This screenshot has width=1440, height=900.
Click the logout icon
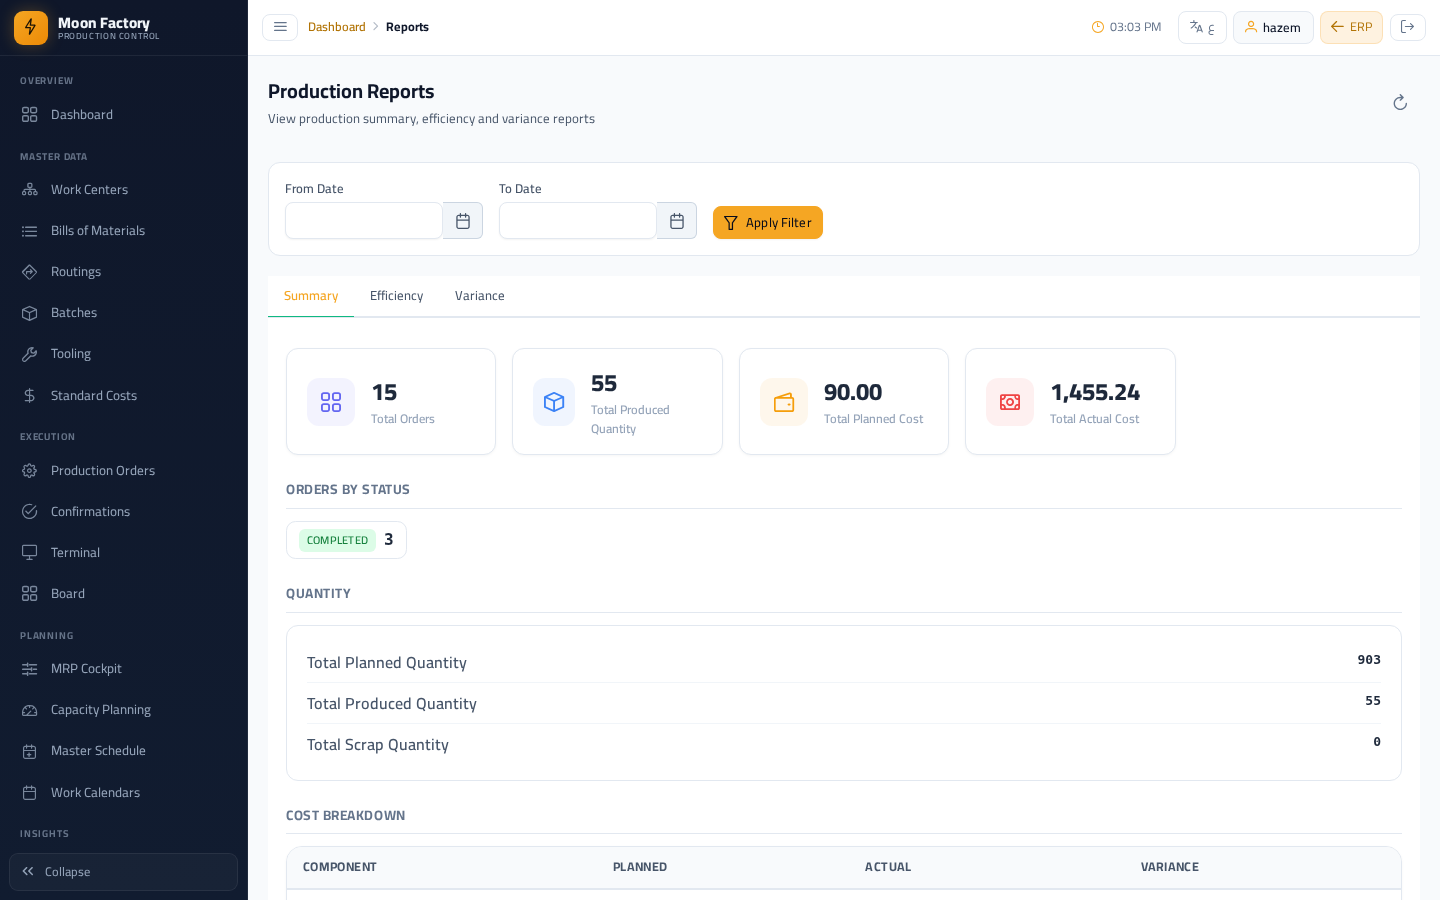pyautogui.click(x=1408, y=27)
